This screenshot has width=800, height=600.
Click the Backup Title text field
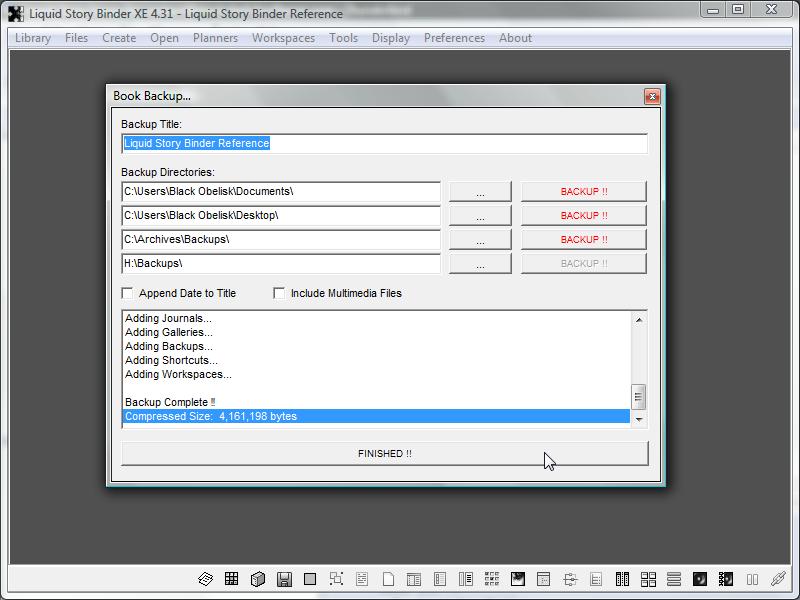(384, 143)
